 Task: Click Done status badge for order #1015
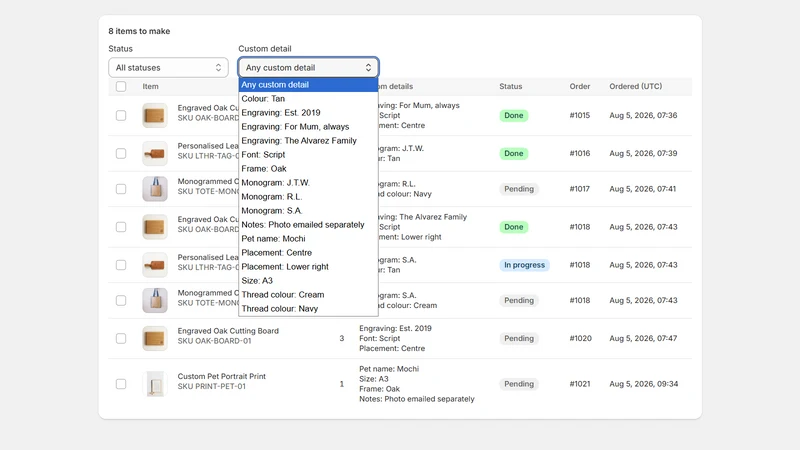514,115
